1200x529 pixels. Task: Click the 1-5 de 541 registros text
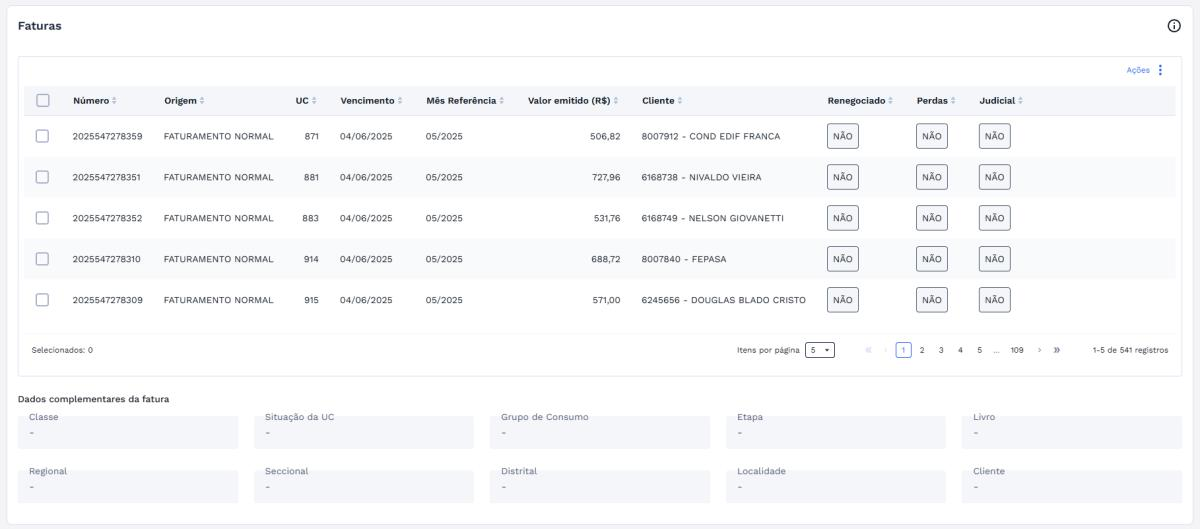(1130, 350)
